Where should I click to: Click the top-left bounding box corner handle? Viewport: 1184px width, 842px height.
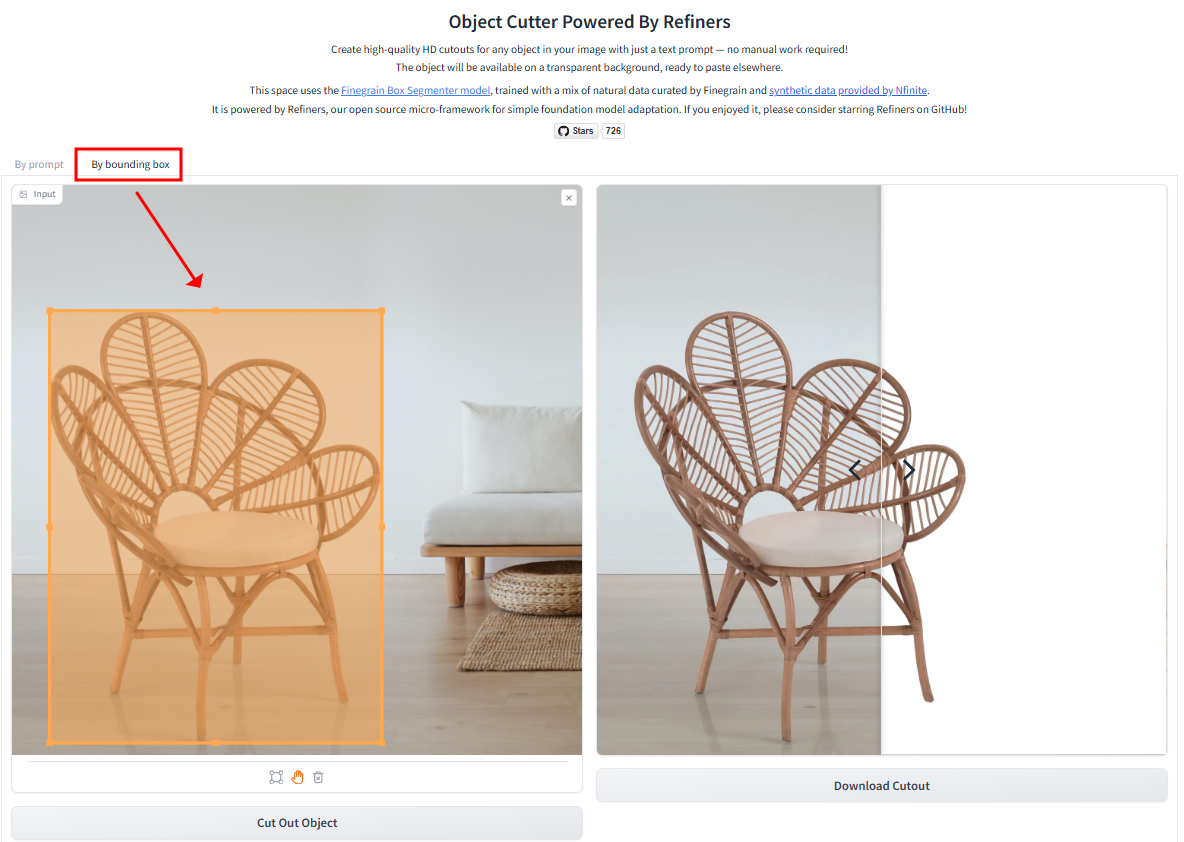pos(50,310)
